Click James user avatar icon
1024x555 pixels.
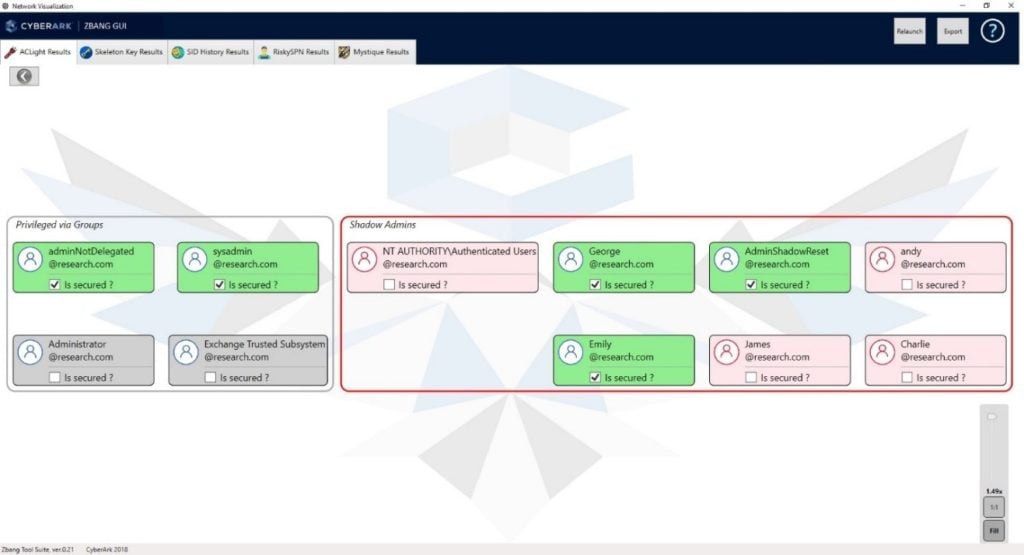click(726, 352)
